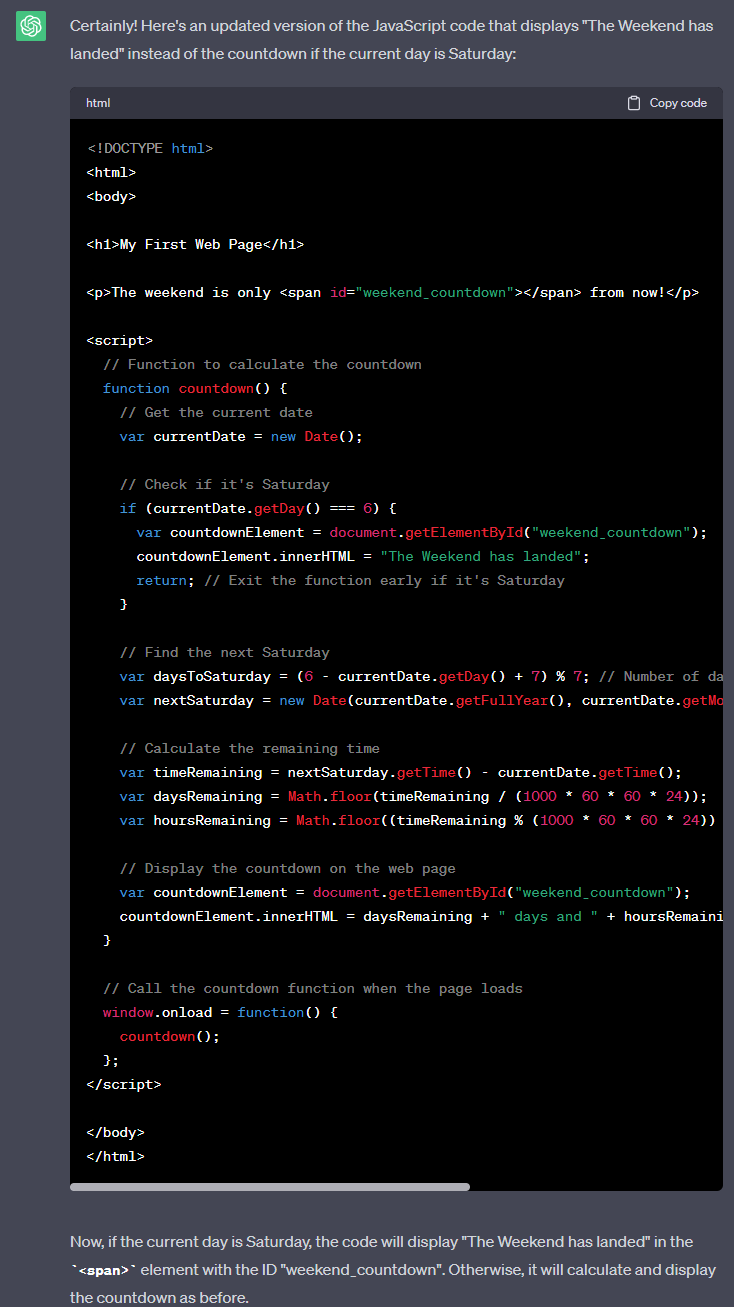Click the inline <span> code in the explanation
734x1307 pixels.
tap(103, 1270)
